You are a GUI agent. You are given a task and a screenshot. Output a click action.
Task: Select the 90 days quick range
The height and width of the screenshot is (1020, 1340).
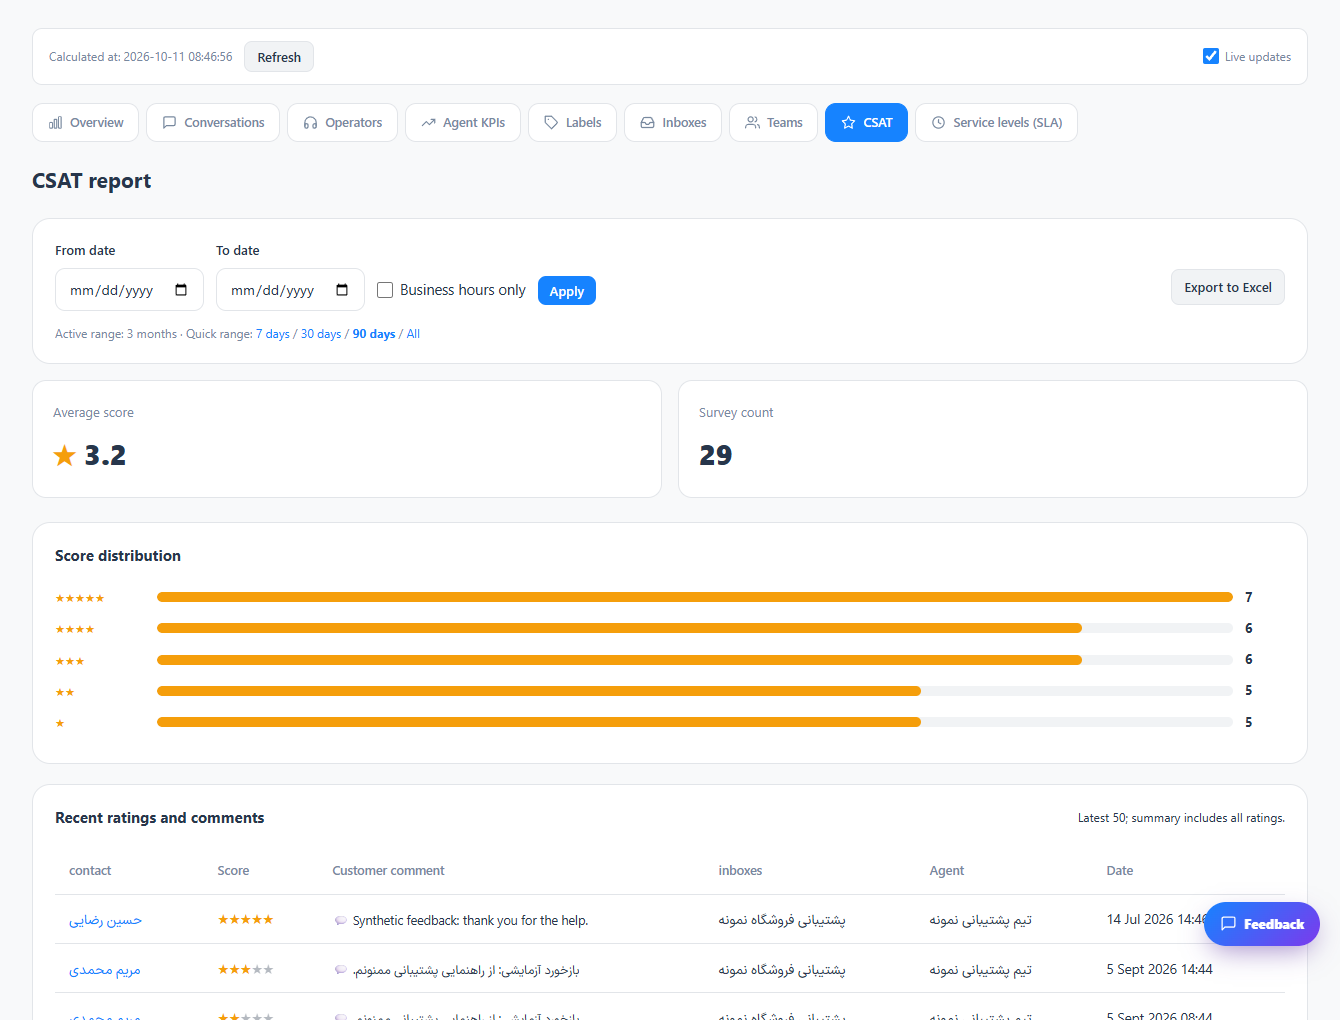pos(374,334)
